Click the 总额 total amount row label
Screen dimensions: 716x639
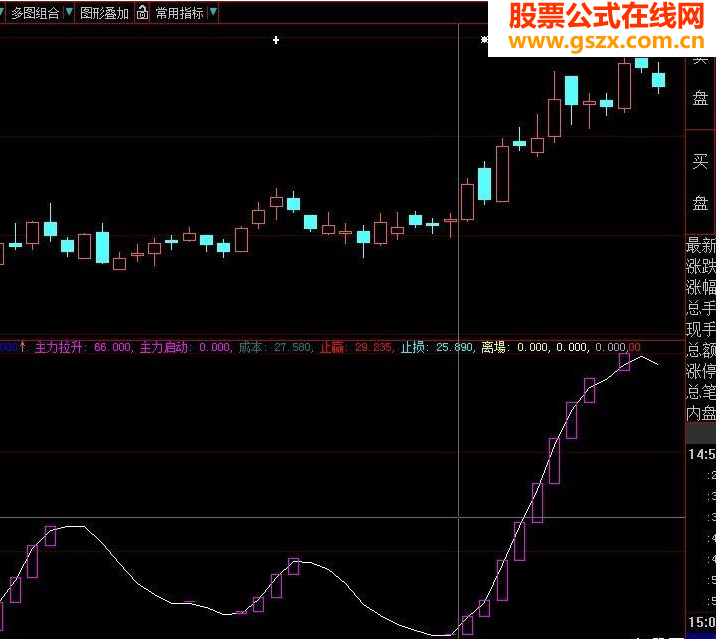(701, 350)
